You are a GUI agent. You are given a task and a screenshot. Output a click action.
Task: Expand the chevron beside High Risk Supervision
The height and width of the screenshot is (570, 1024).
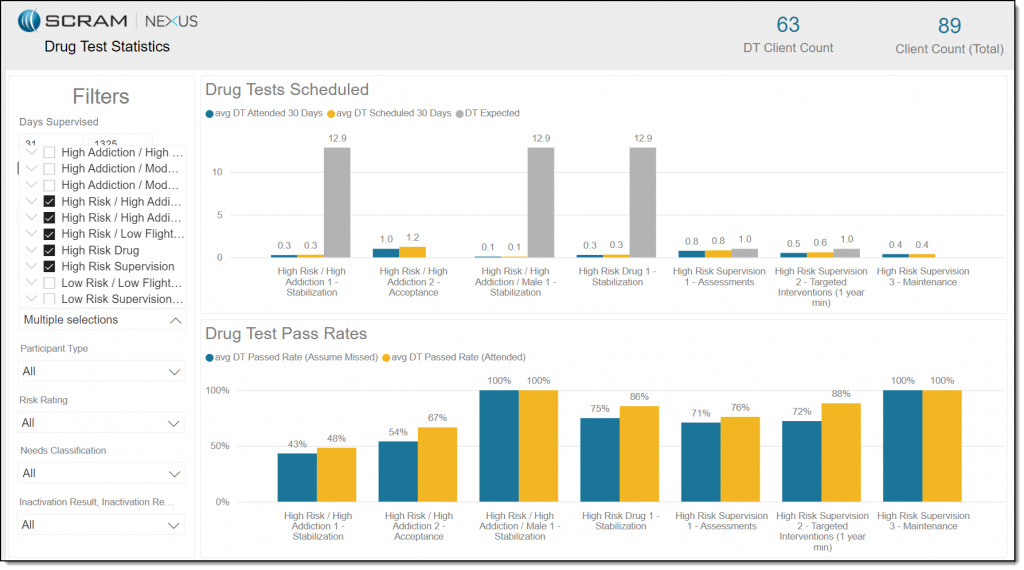pyautogui.click(x=32, y=266)
